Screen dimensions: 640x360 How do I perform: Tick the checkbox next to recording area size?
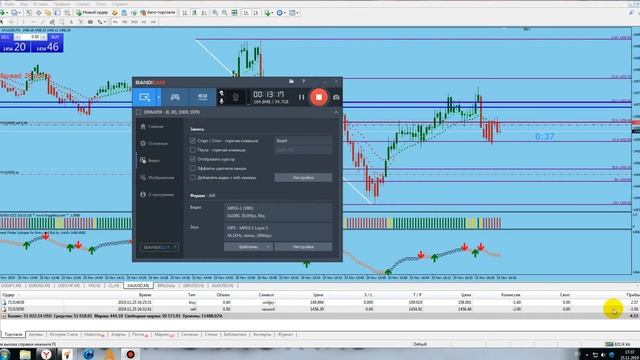click(x=138, y=112)
